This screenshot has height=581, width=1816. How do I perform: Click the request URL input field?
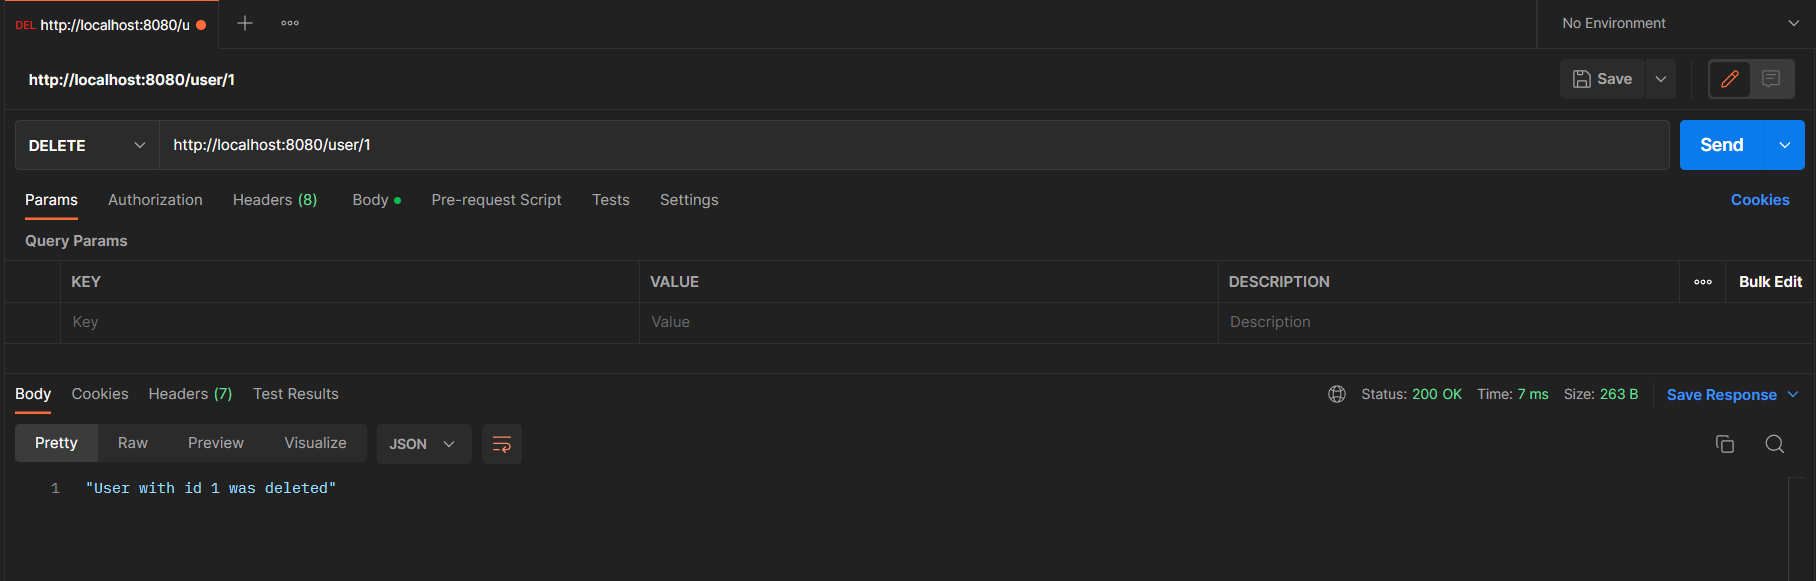900,145
